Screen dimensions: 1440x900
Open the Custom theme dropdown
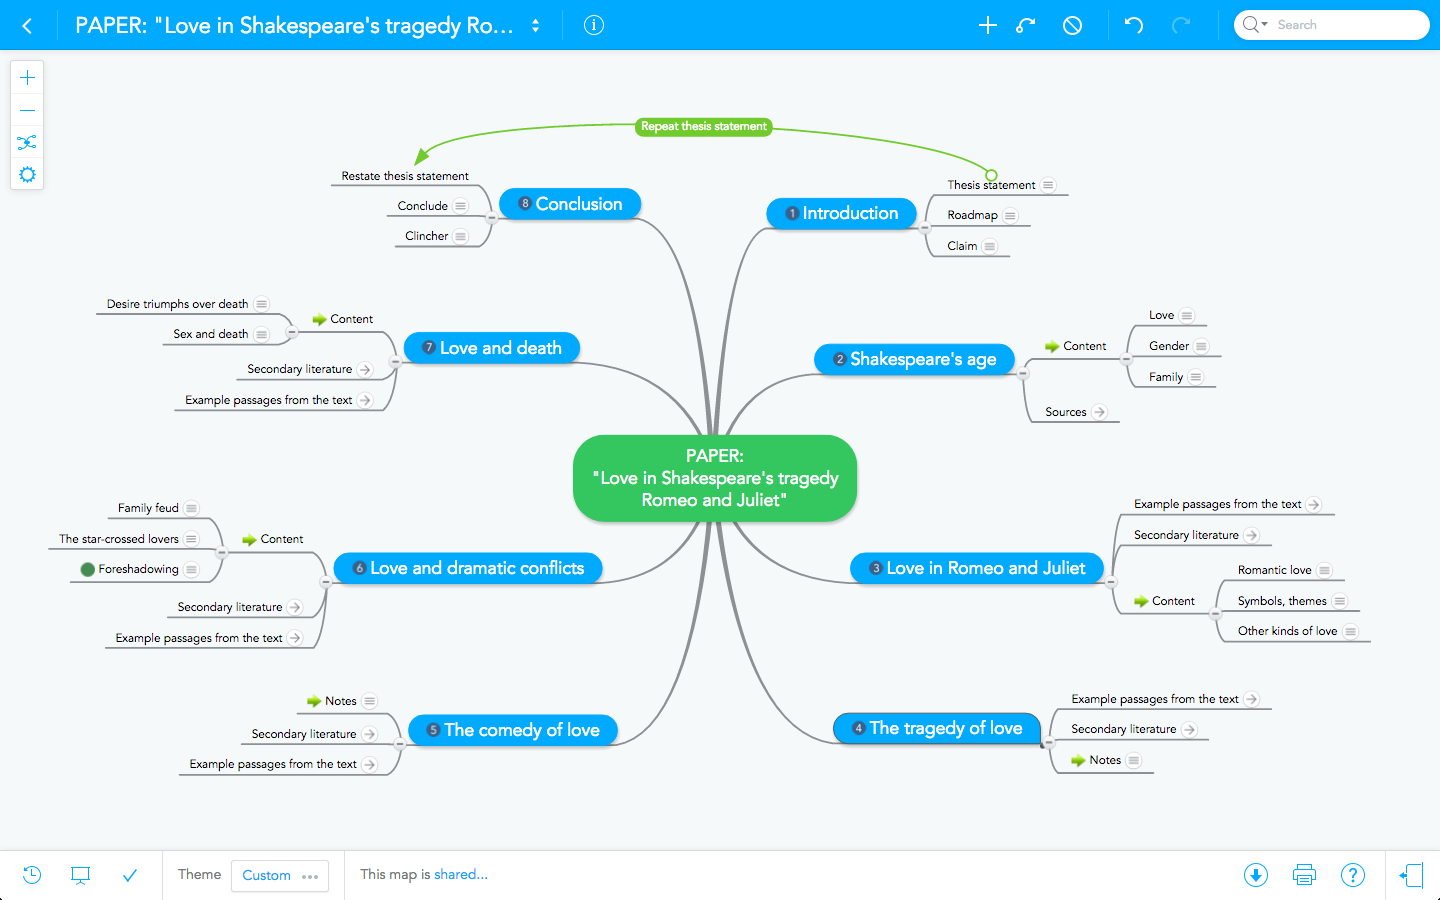tap(280, 875)
